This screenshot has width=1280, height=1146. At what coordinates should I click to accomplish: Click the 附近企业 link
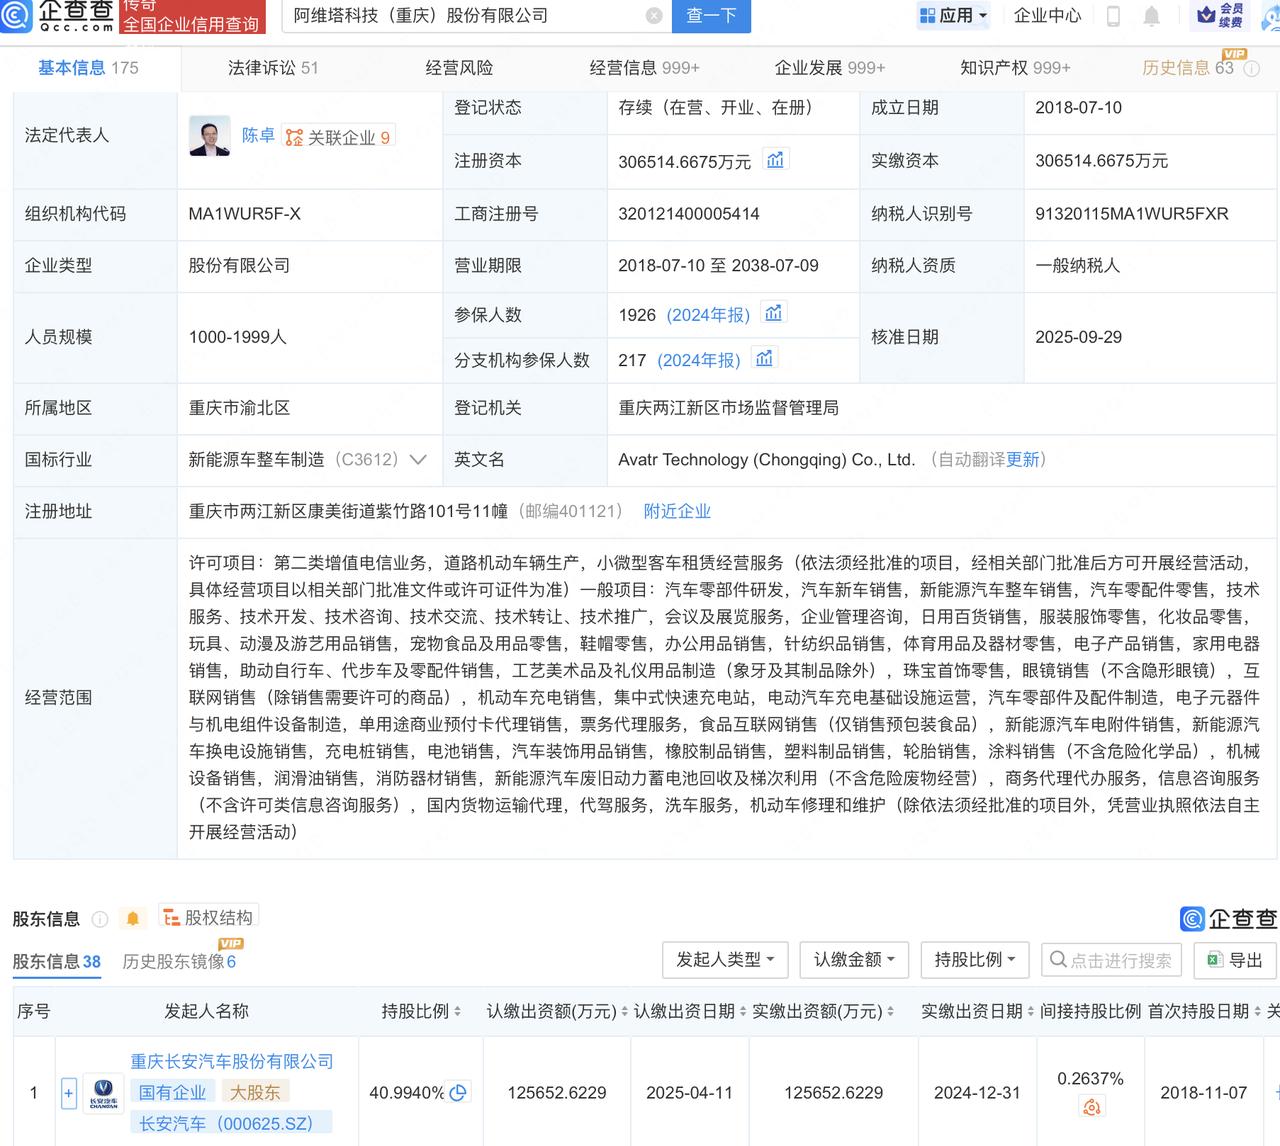pos(677,512)
